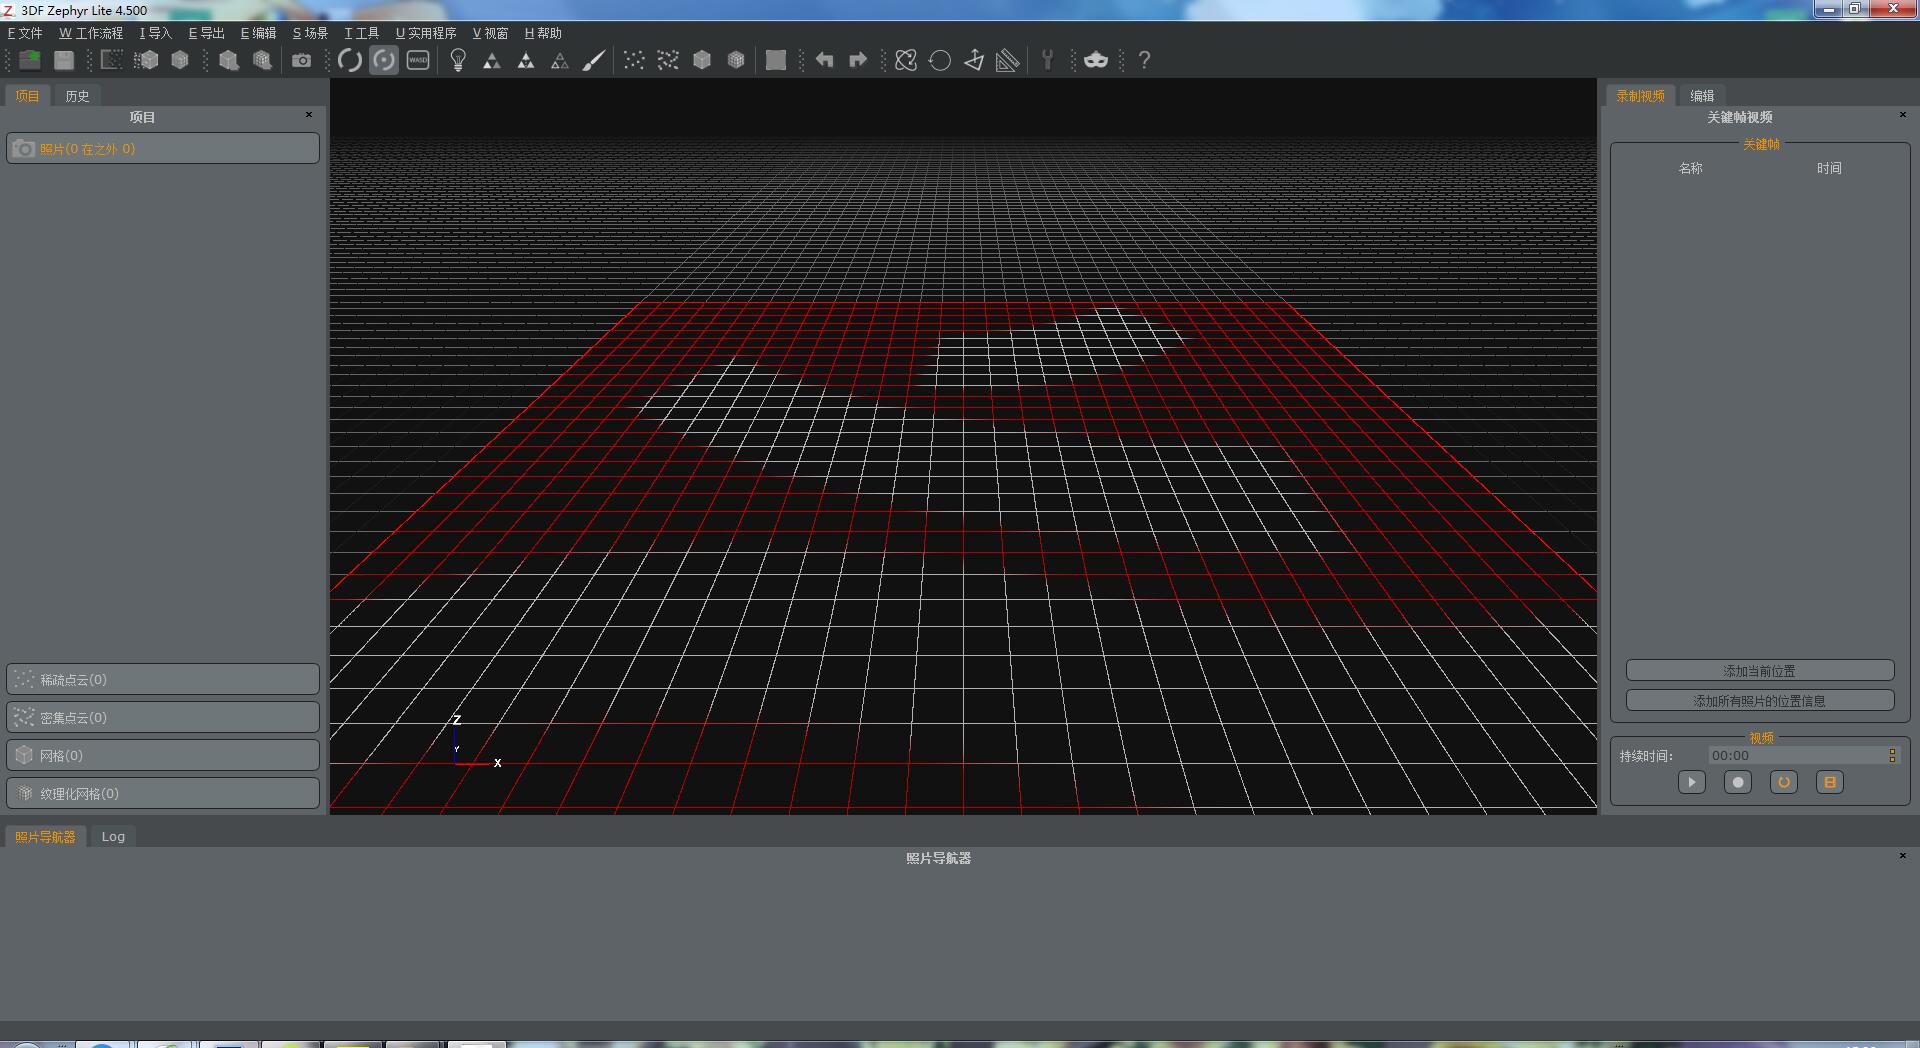Toggle WASD navigation mode
Screen dimensions: 1920x1048
[418, 60]
